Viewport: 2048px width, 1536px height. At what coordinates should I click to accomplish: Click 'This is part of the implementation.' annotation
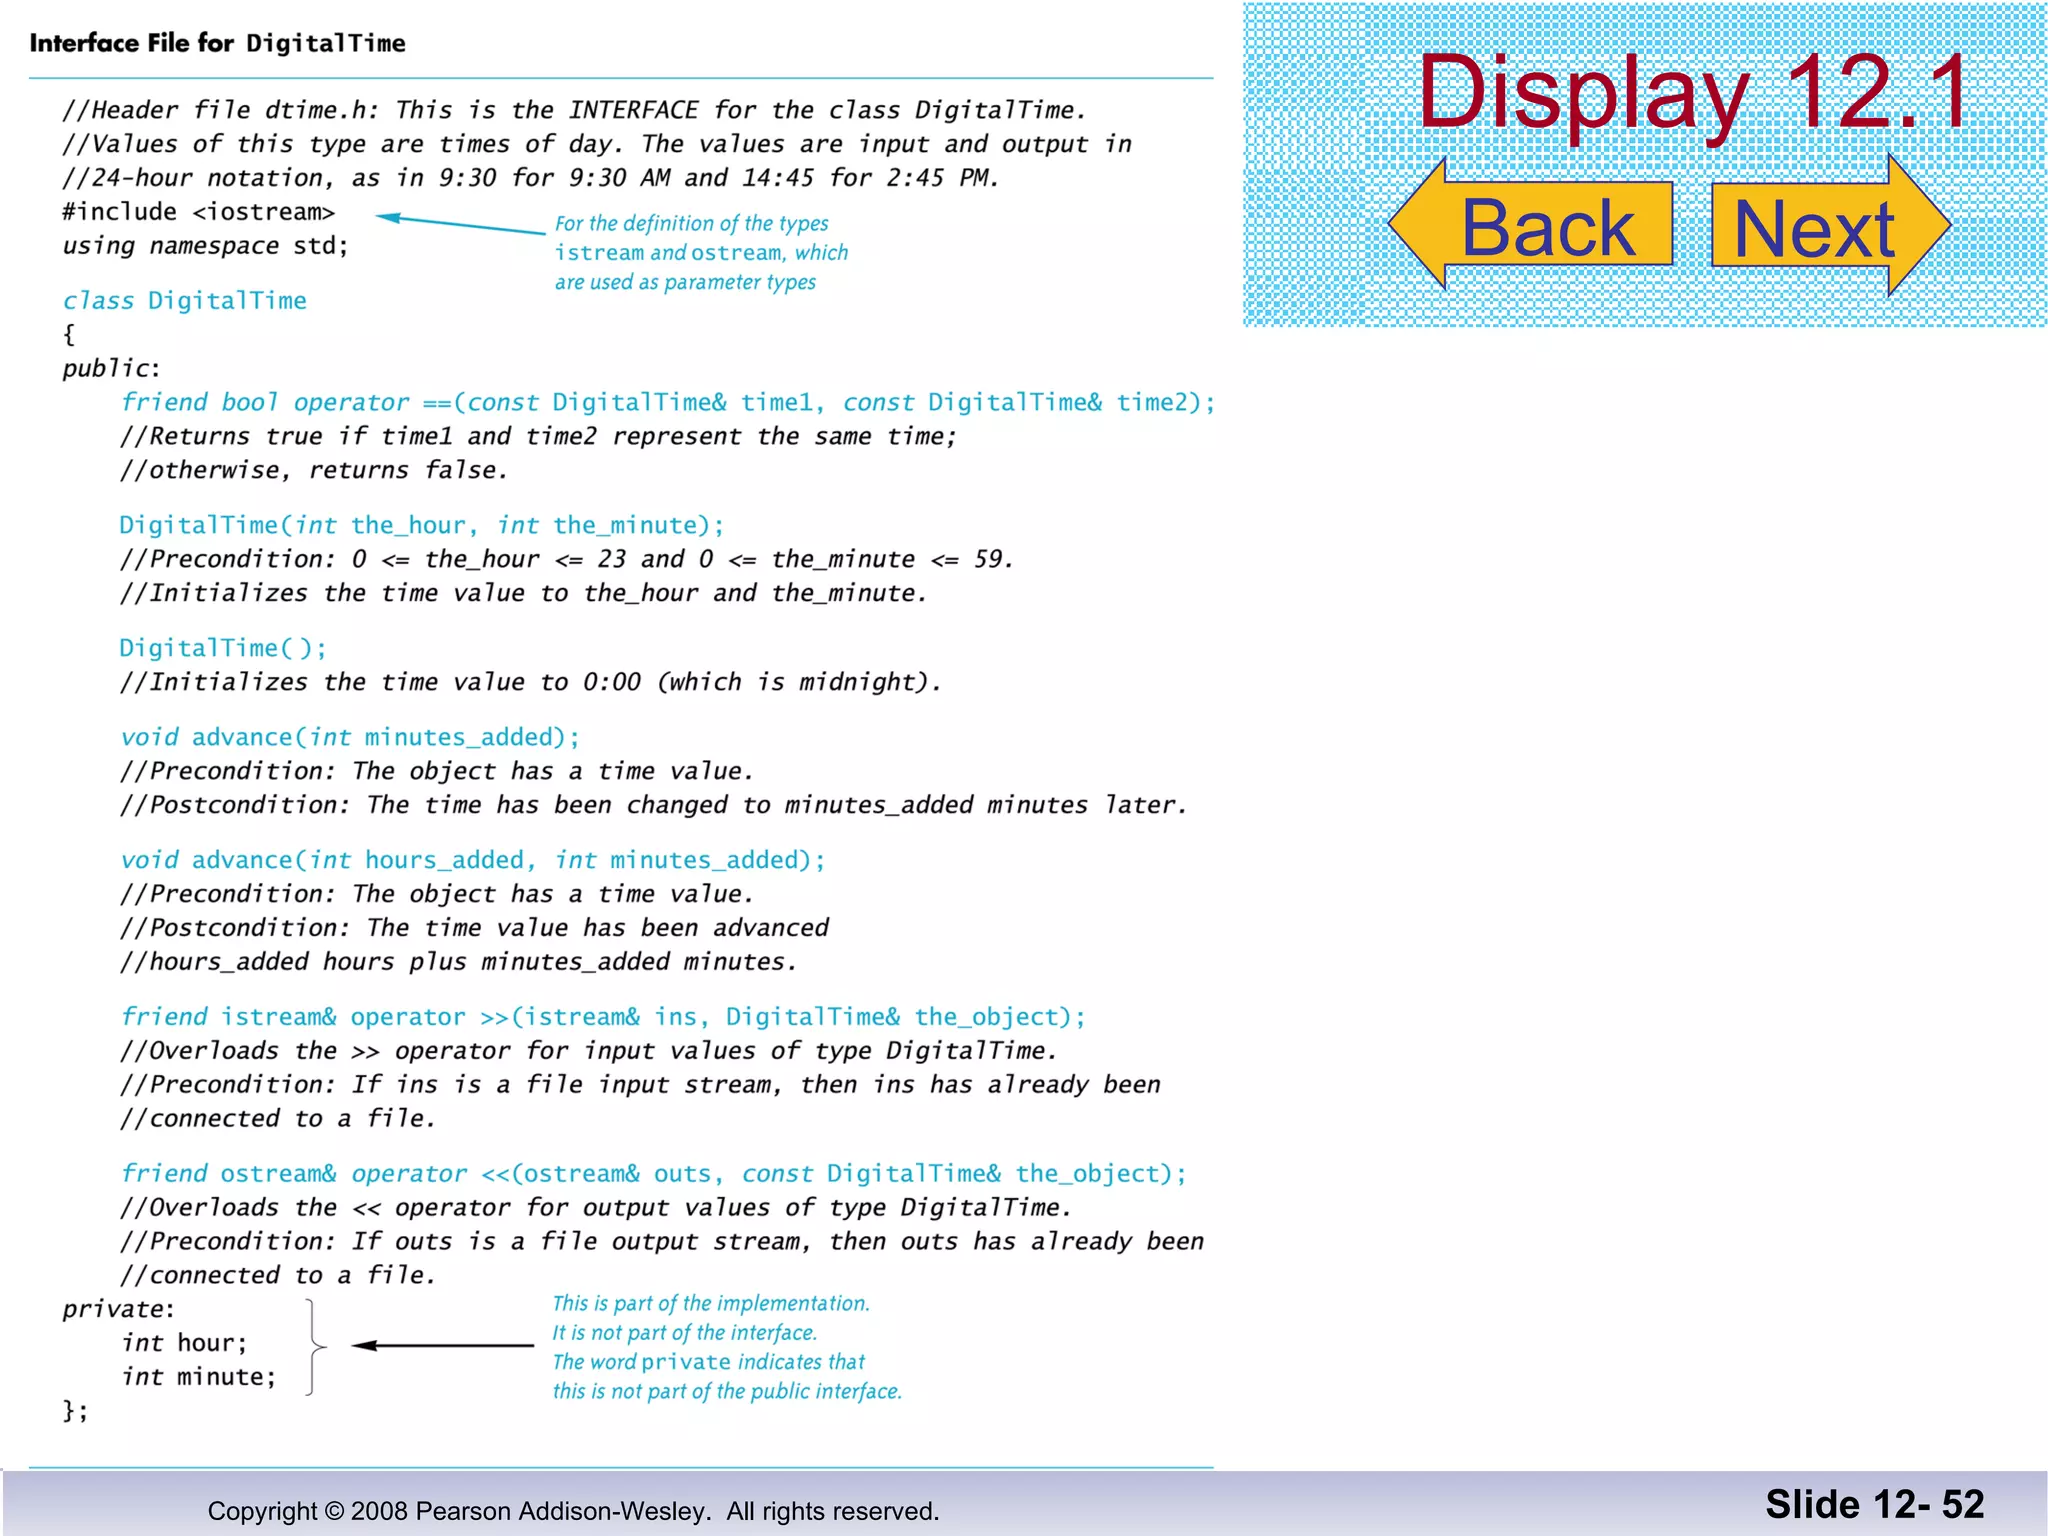[711, 1304]
